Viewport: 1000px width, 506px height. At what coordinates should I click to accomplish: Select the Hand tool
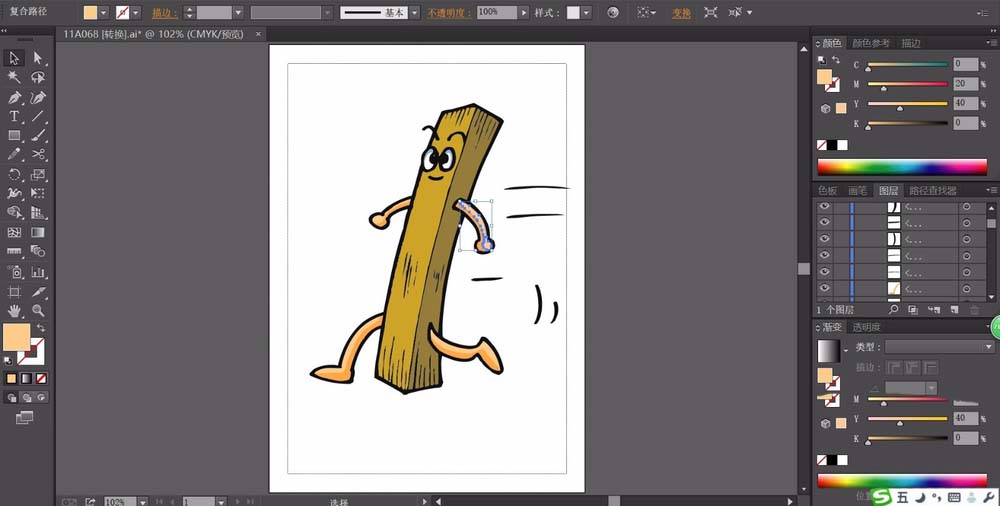coord(14,311)
